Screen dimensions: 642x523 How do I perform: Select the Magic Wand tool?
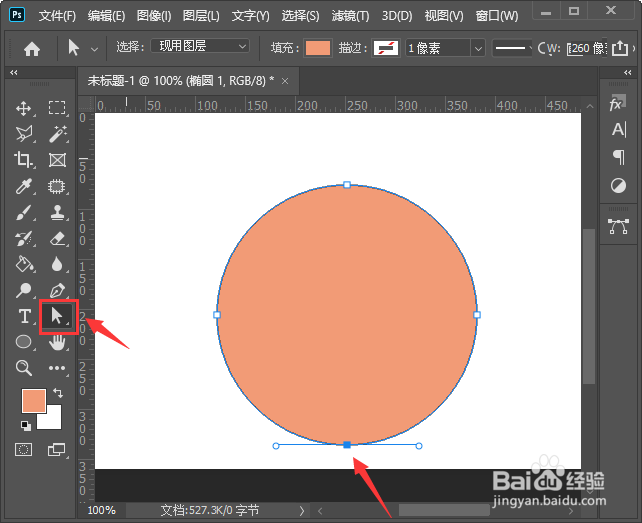pyautogui.click(x=57, y=134)
